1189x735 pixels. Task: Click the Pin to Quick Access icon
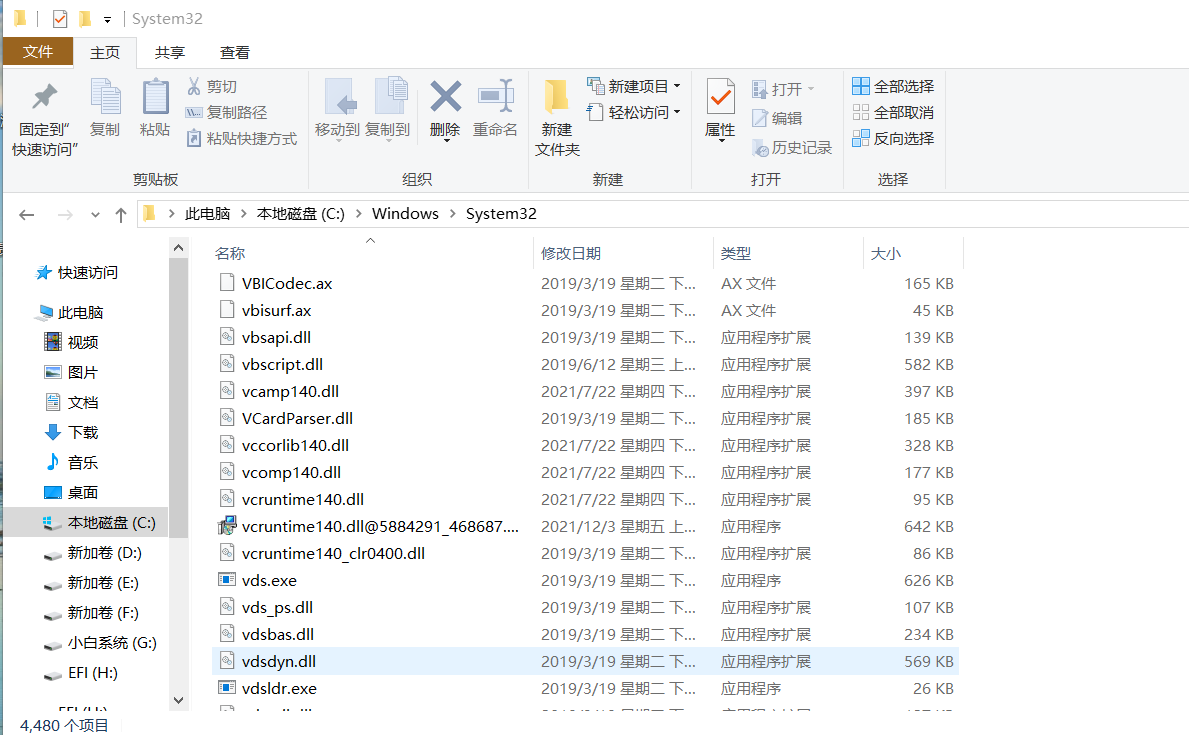point(45,97)
